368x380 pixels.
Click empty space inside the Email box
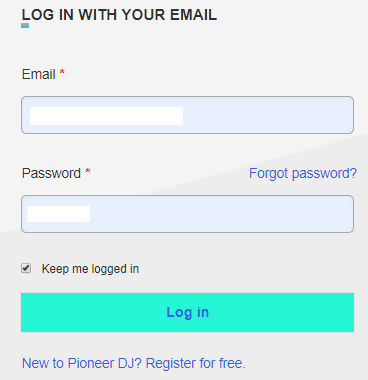point(267,115)
